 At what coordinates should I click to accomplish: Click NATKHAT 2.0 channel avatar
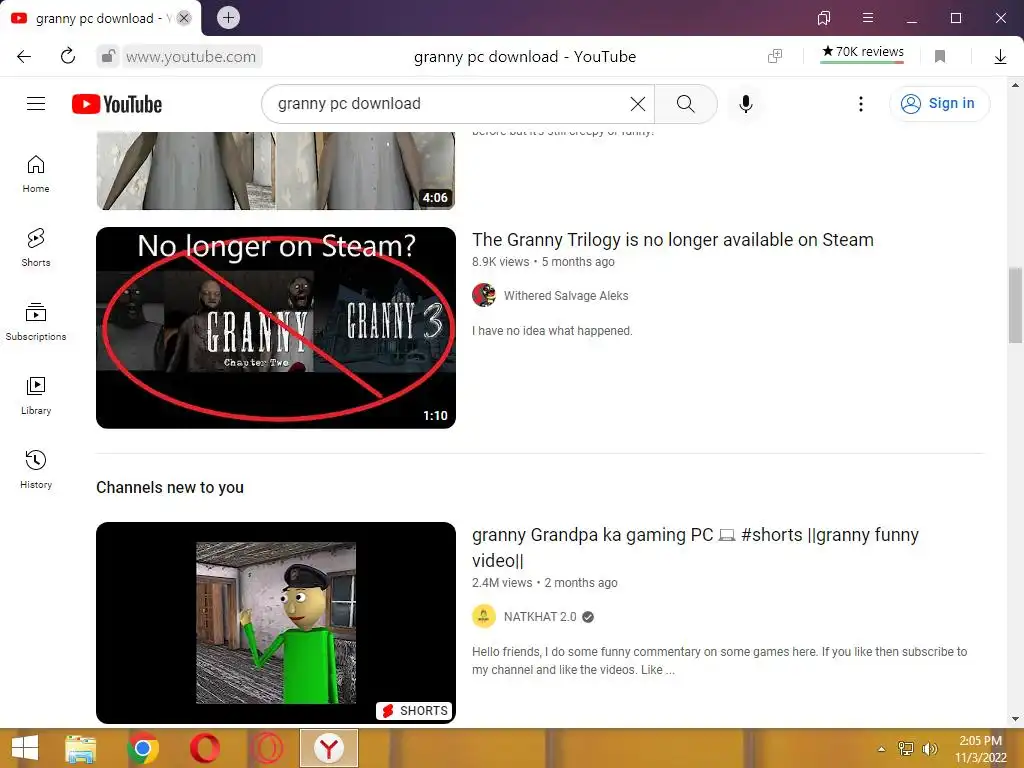click(x=484, y=616)
